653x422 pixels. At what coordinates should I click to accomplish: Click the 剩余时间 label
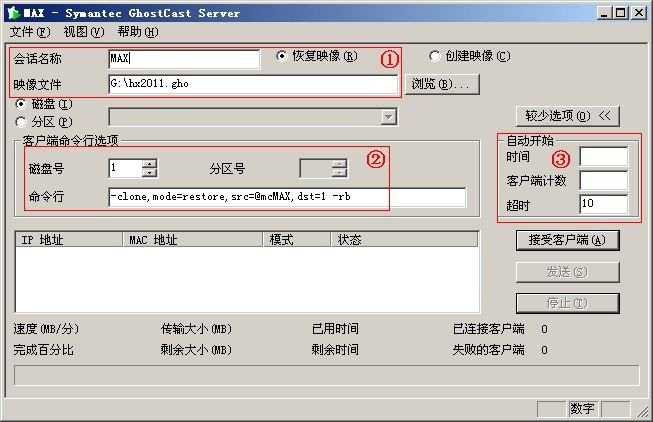[x=335, y=350]
